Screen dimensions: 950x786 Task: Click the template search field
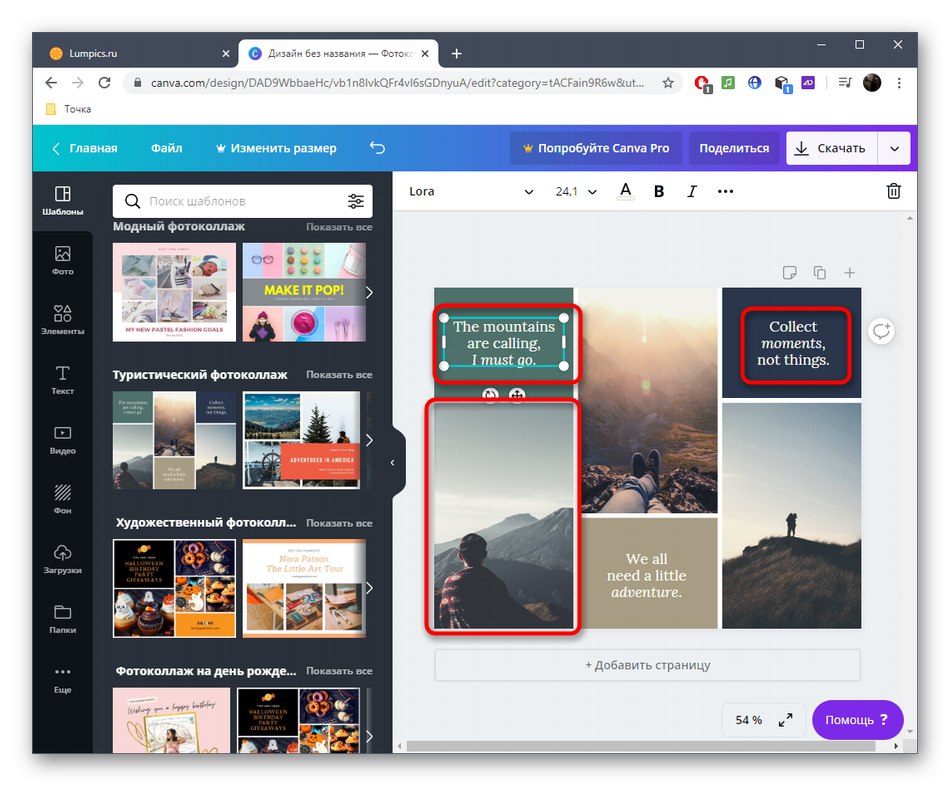click(242, 201)
